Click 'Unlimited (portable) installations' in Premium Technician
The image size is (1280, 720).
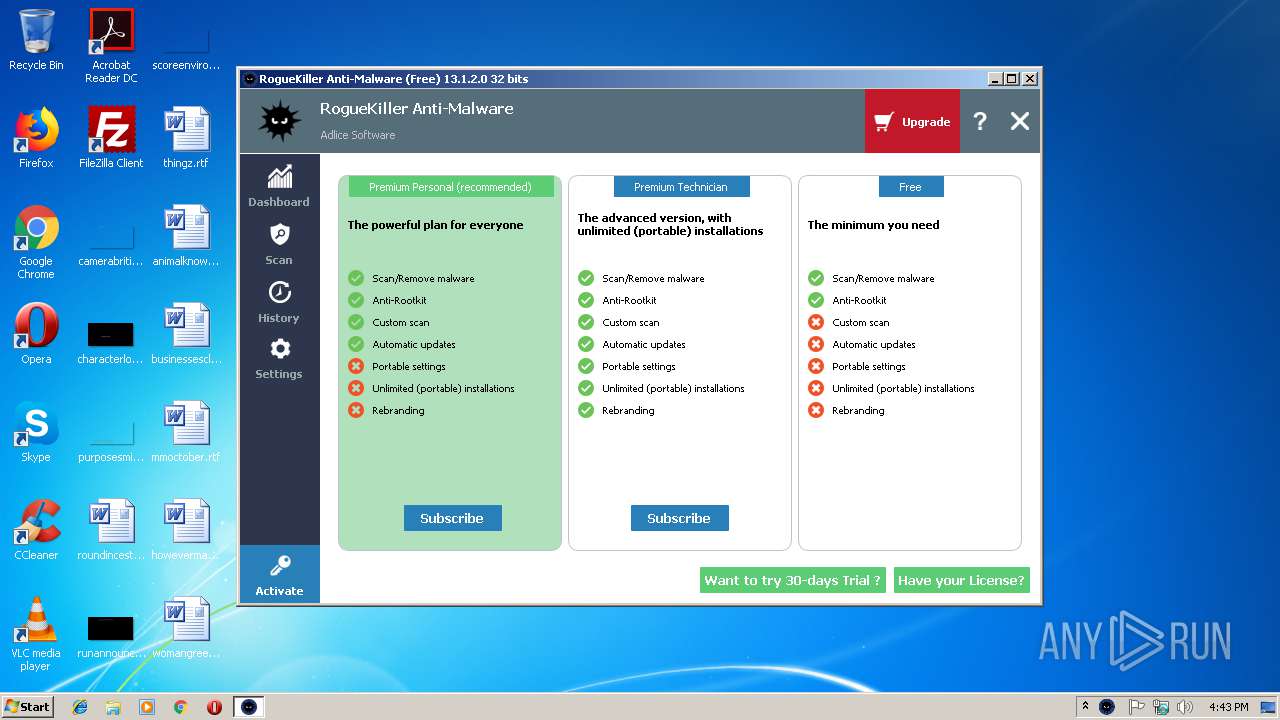(673, 388)
